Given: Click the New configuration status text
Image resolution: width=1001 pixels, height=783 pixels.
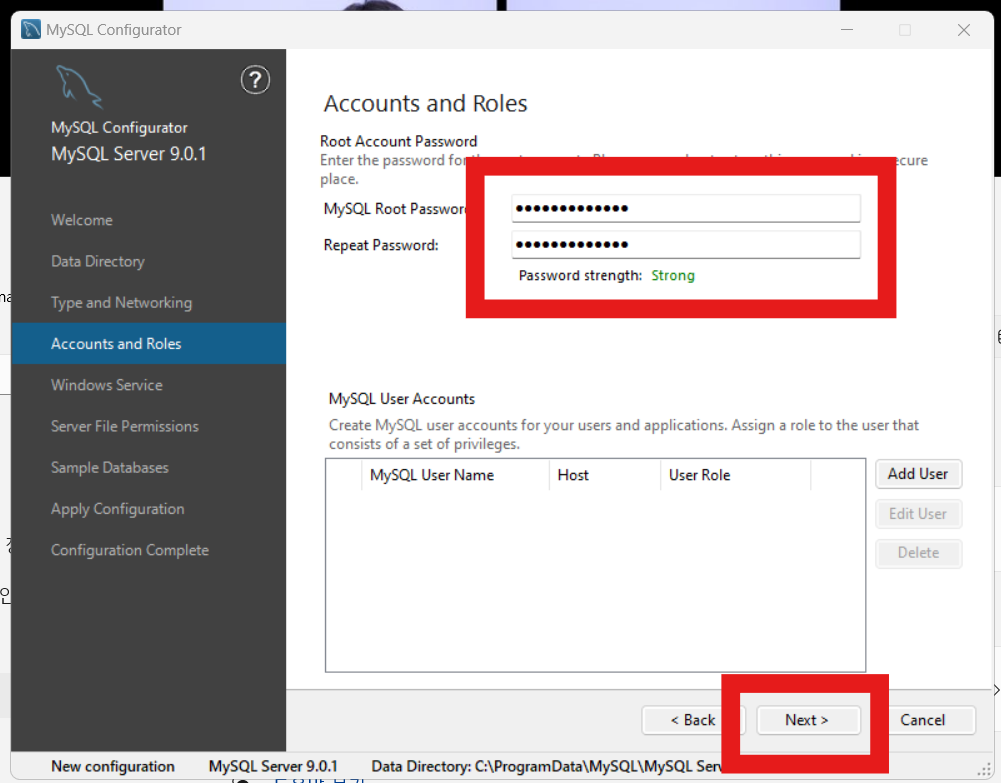Looking at the screenshot, I should coord(112,766).
